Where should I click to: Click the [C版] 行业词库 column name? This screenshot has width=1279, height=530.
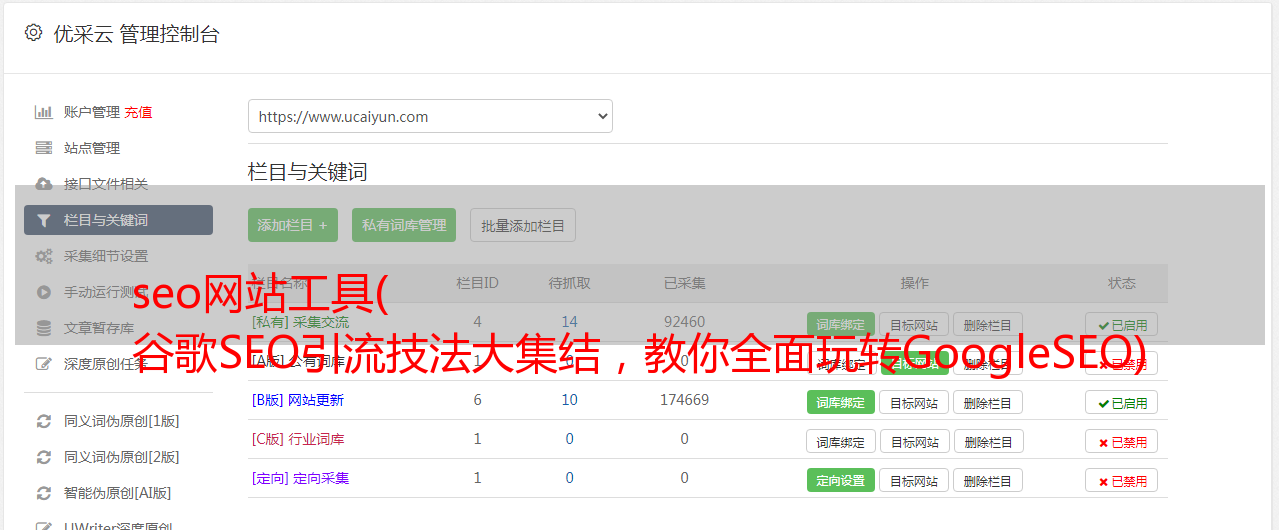coord(297,439)
